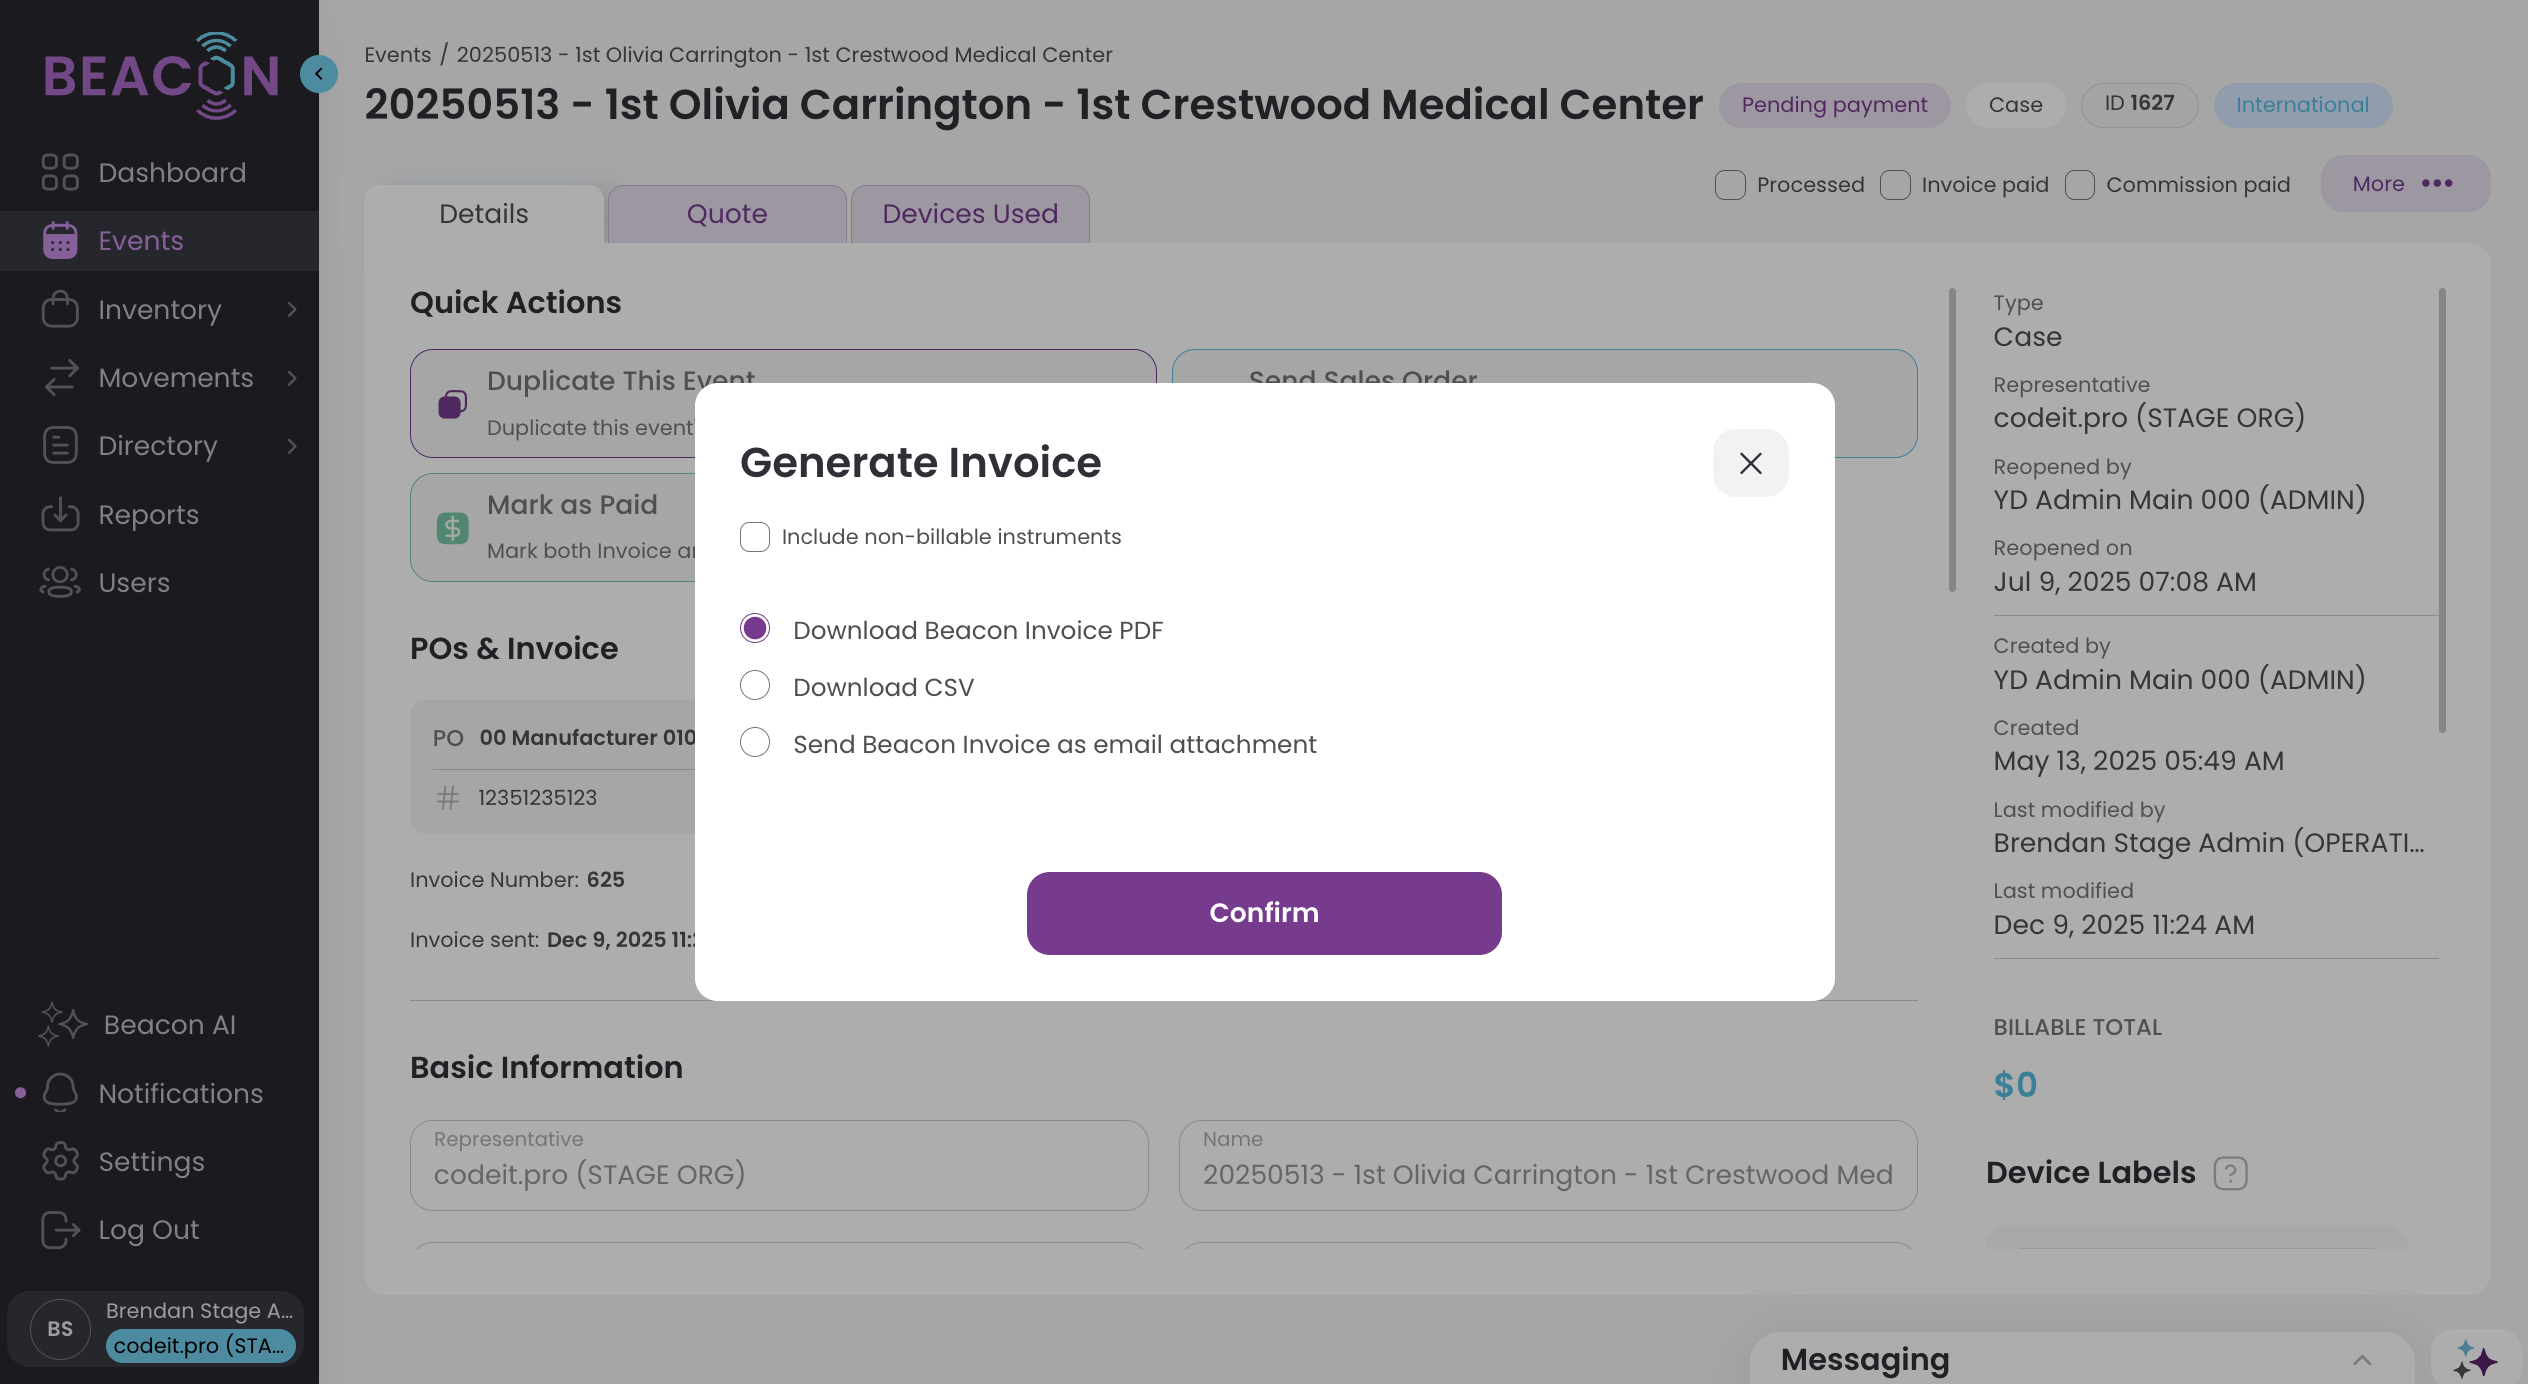
Task: Expand the Directory submenu chevron
Action: (292, 446)
